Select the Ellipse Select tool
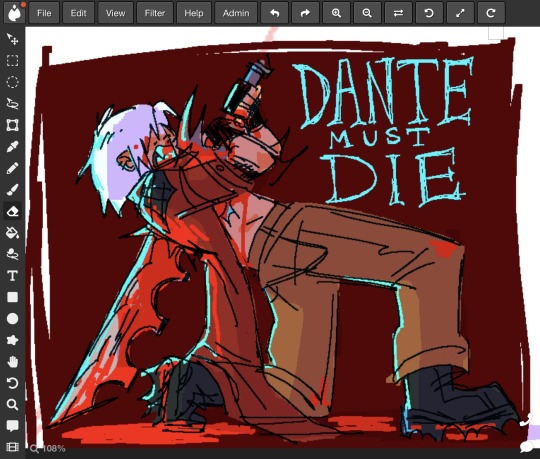540x459 pixels. [x=12, y=82]
